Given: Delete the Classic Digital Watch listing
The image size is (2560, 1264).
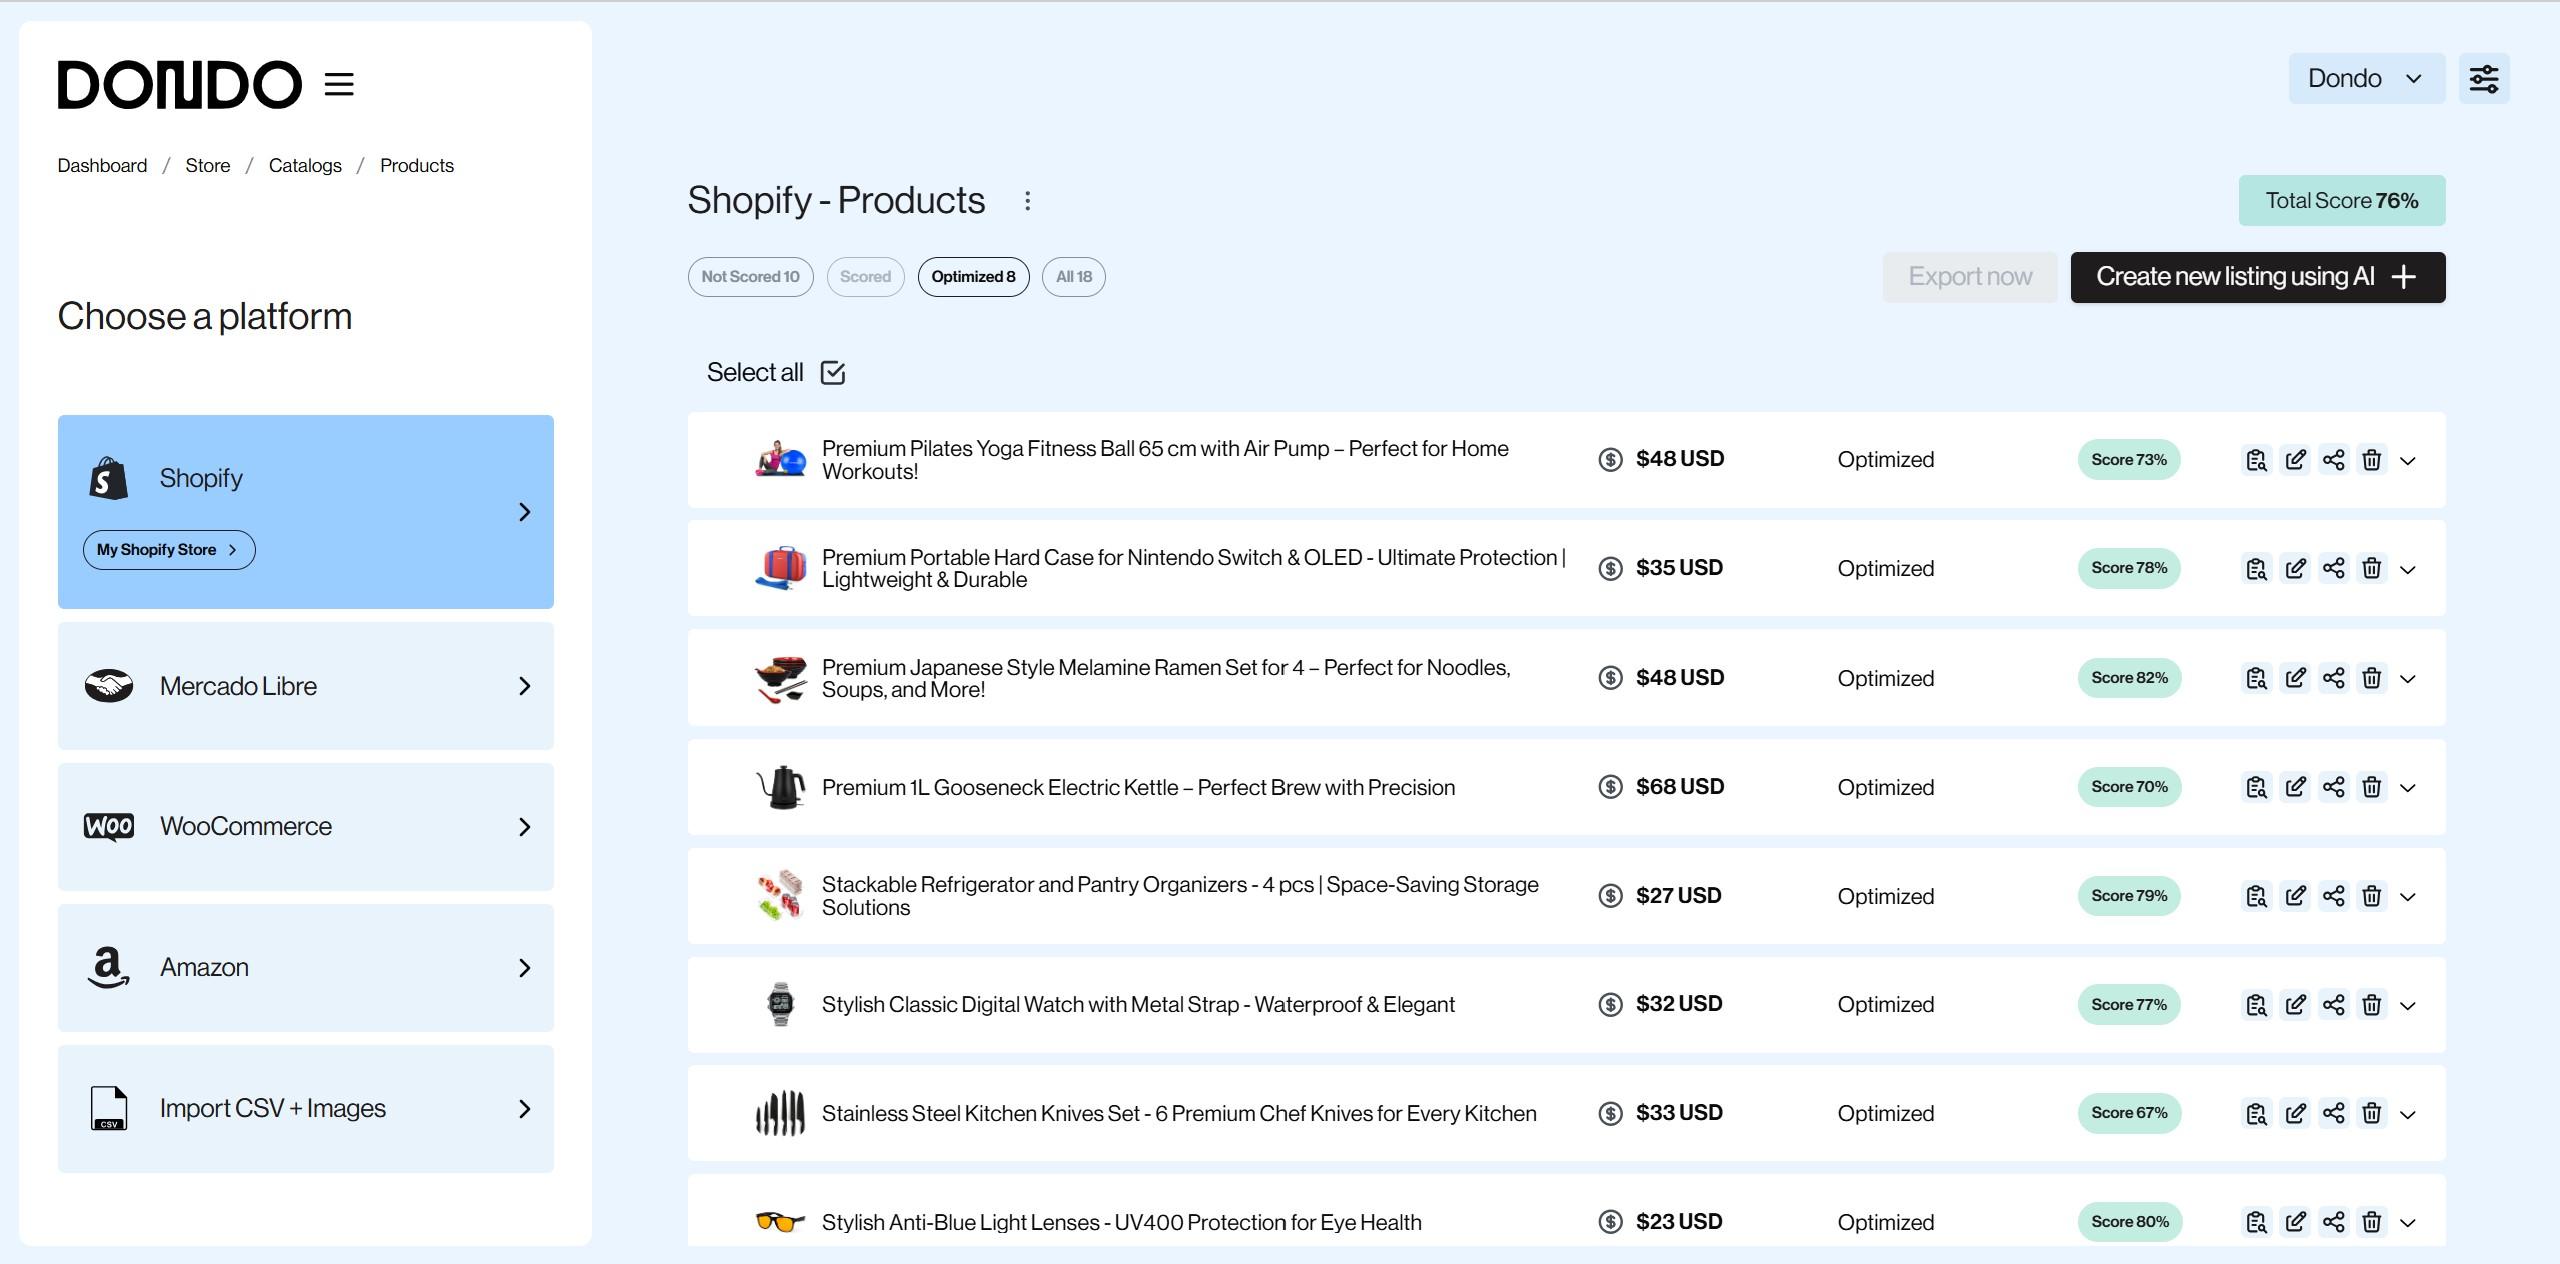Looking at the screenshot, I should [x=2371, y=1005].
